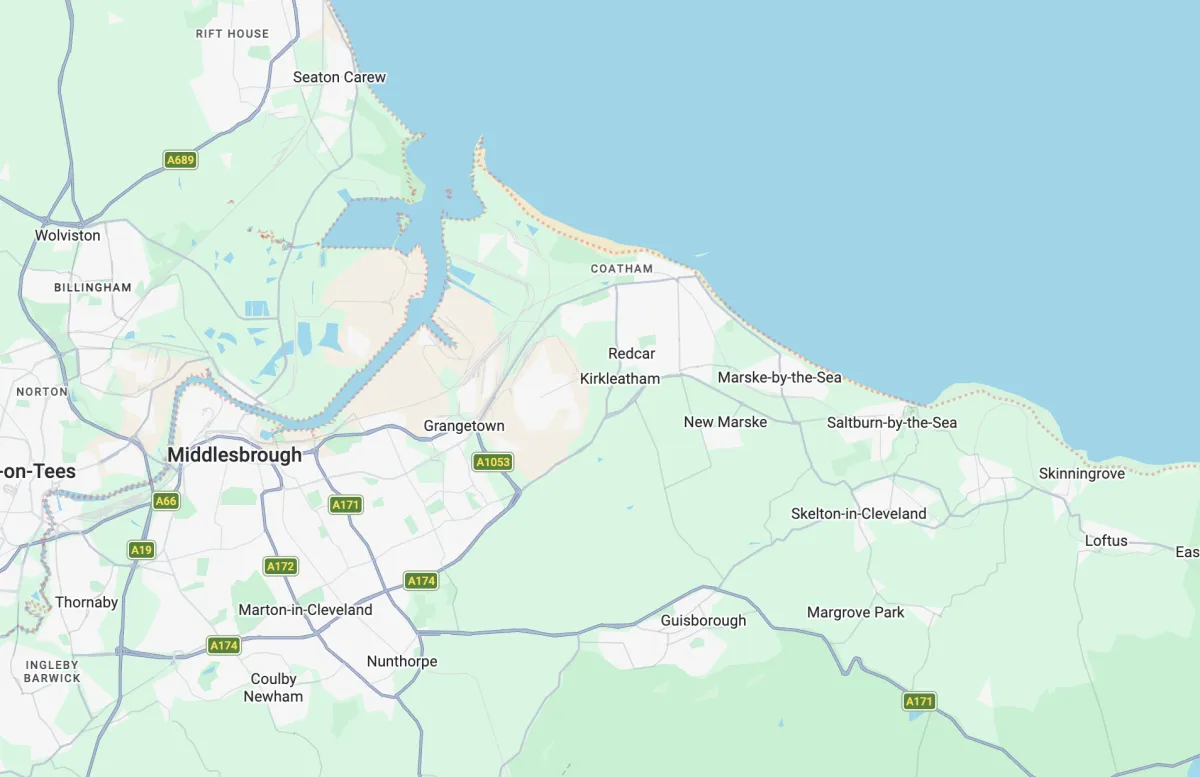This screenshot has width=1200, height=777.
Task: Select the Margrove Park label
Action: click(x=856, y=612)
